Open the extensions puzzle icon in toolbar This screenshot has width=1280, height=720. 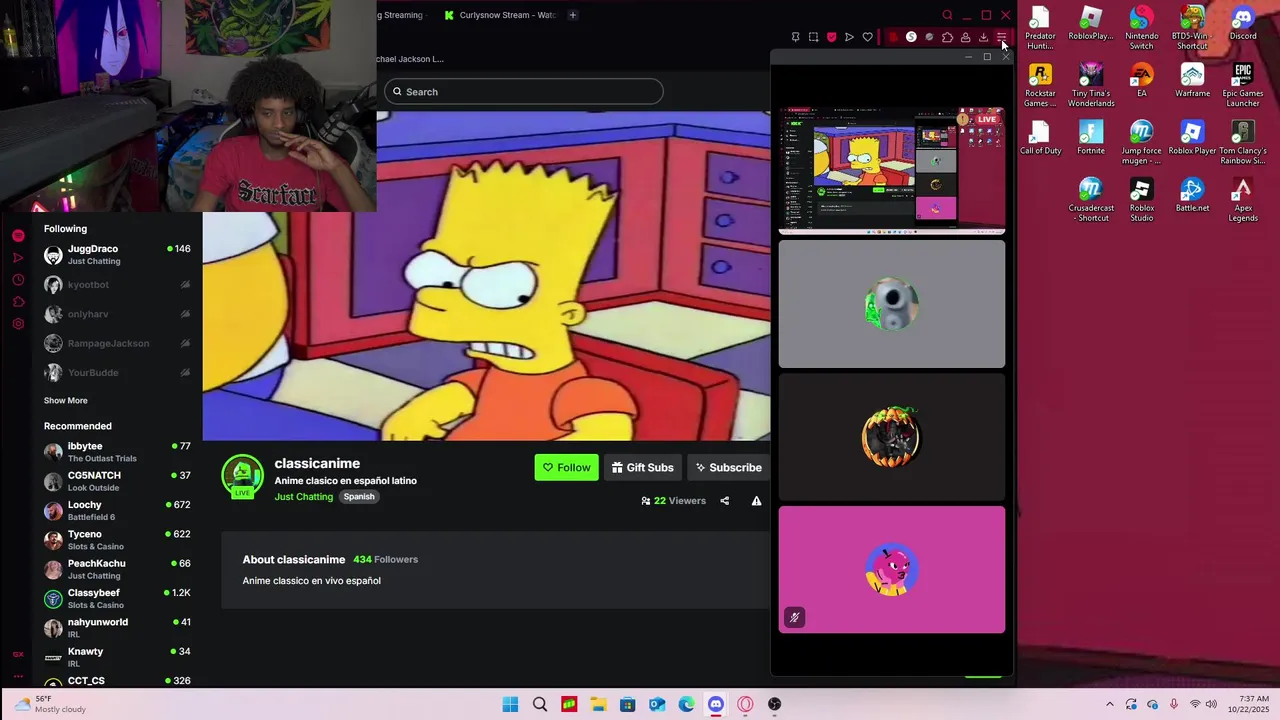[947, 37]
